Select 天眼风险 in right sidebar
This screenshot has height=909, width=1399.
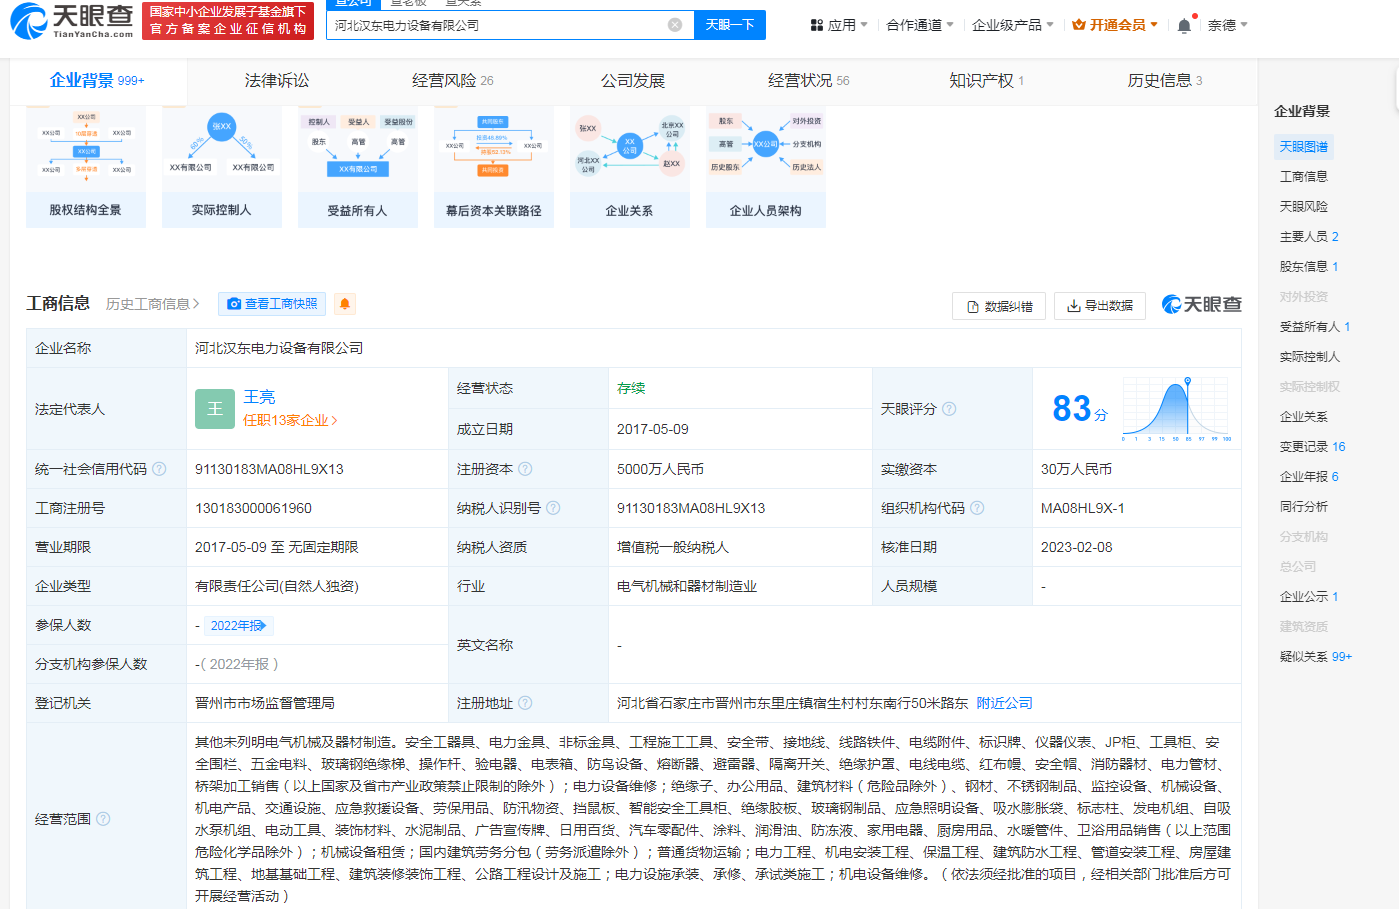coord(1304,207)
